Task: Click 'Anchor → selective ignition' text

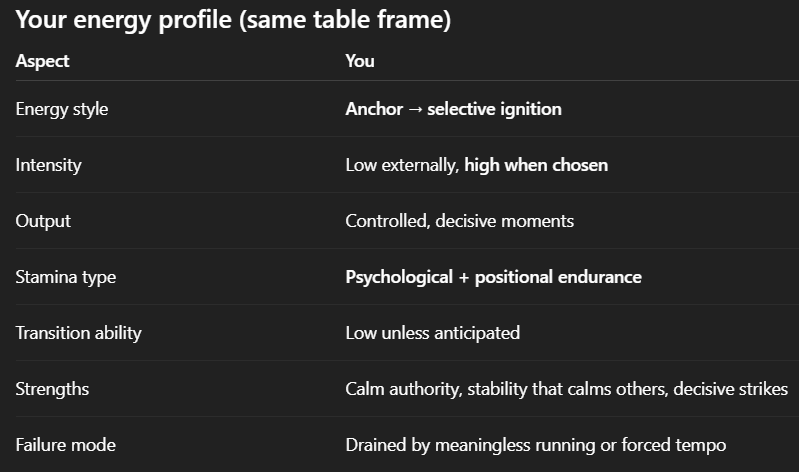Action: pos(454,109)
